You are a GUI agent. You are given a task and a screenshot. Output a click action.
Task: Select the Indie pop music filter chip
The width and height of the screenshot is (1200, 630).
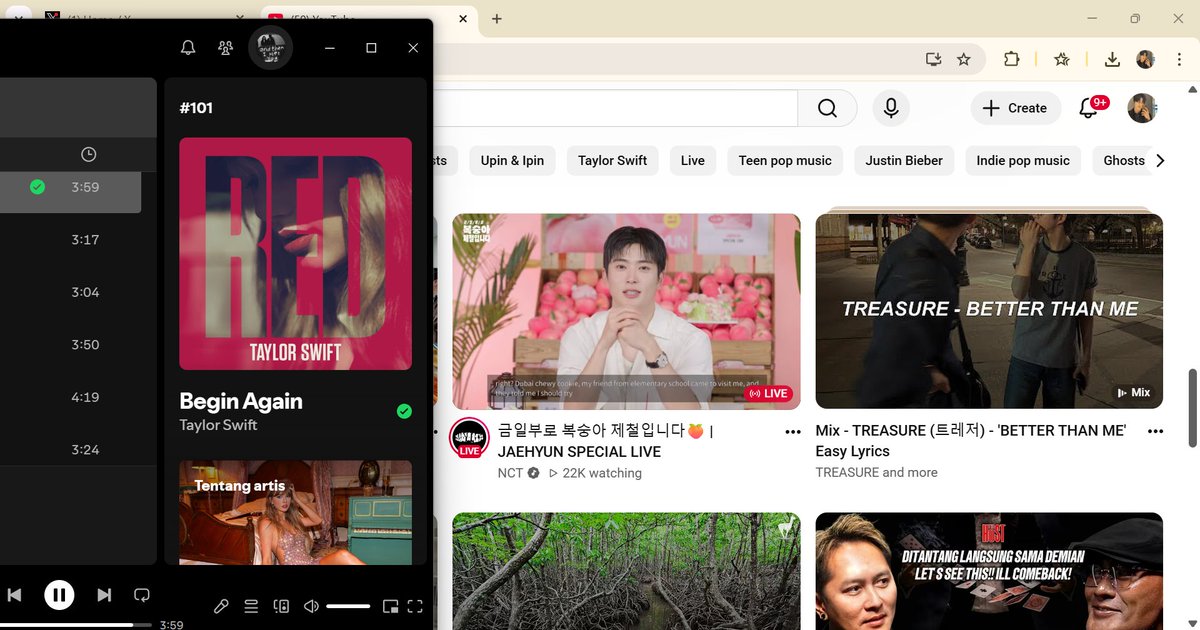click(1023, 160)
